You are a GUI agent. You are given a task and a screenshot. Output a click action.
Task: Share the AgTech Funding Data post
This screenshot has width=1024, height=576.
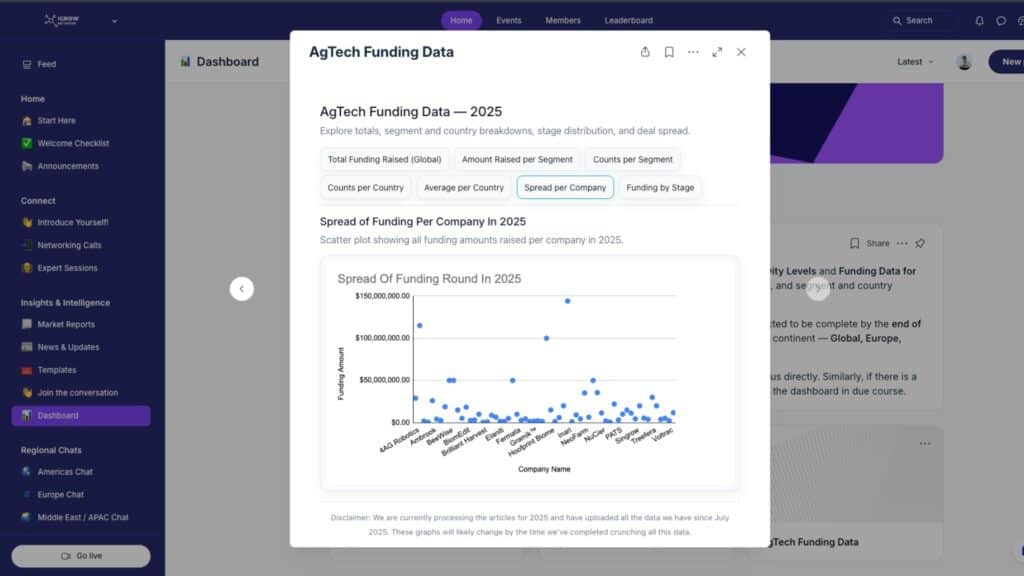coord(645,52)
